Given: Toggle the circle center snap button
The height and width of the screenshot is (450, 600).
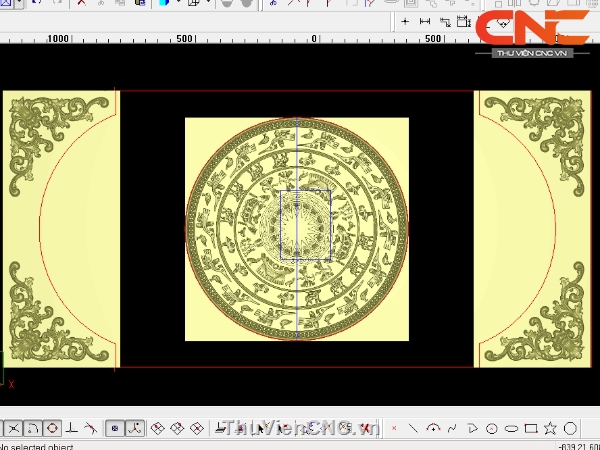Looking at the screenshot, I should 52,428.
